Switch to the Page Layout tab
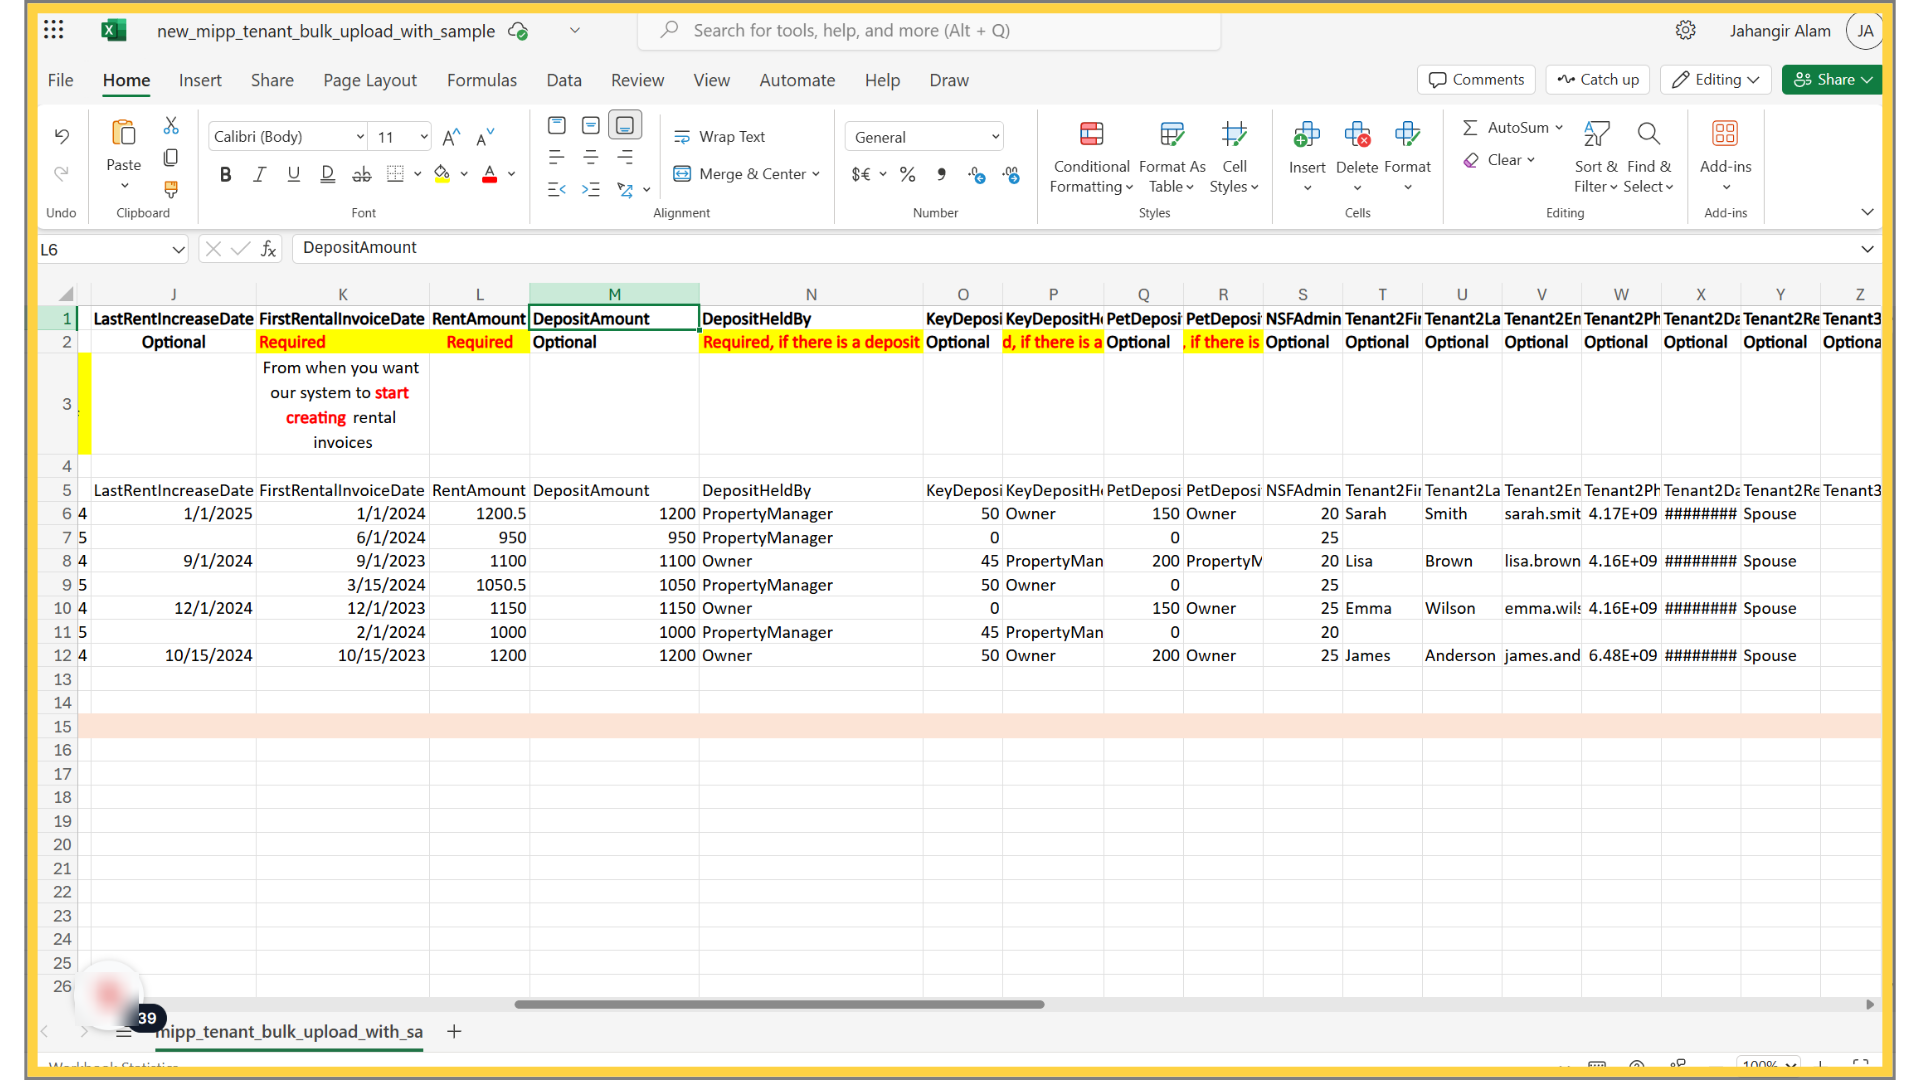The image size is (1920, 1080). (370, 80)
